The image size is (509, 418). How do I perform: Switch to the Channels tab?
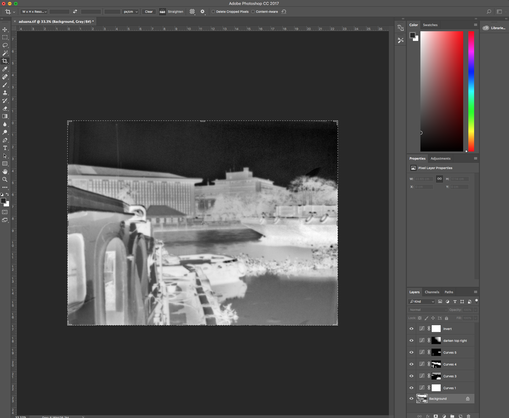pyautogui.click(x=432, y=292)
